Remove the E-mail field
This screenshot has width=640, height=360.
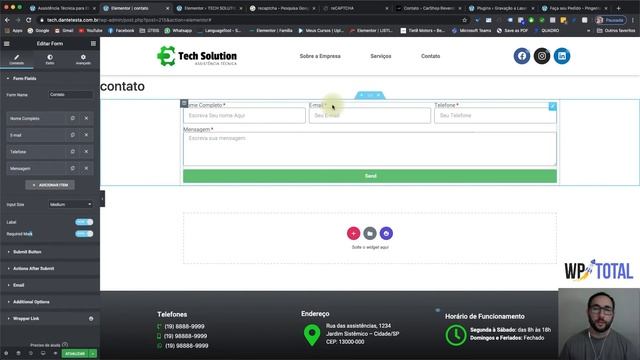[x=86, y=135]
